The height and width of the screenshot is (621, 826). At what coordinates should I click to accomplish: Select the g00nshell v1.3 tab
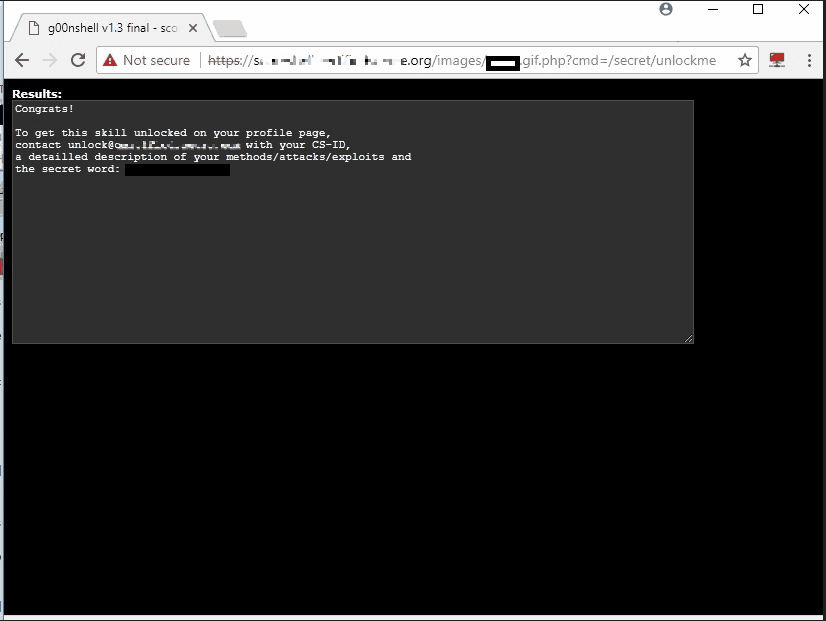point(110,27)
